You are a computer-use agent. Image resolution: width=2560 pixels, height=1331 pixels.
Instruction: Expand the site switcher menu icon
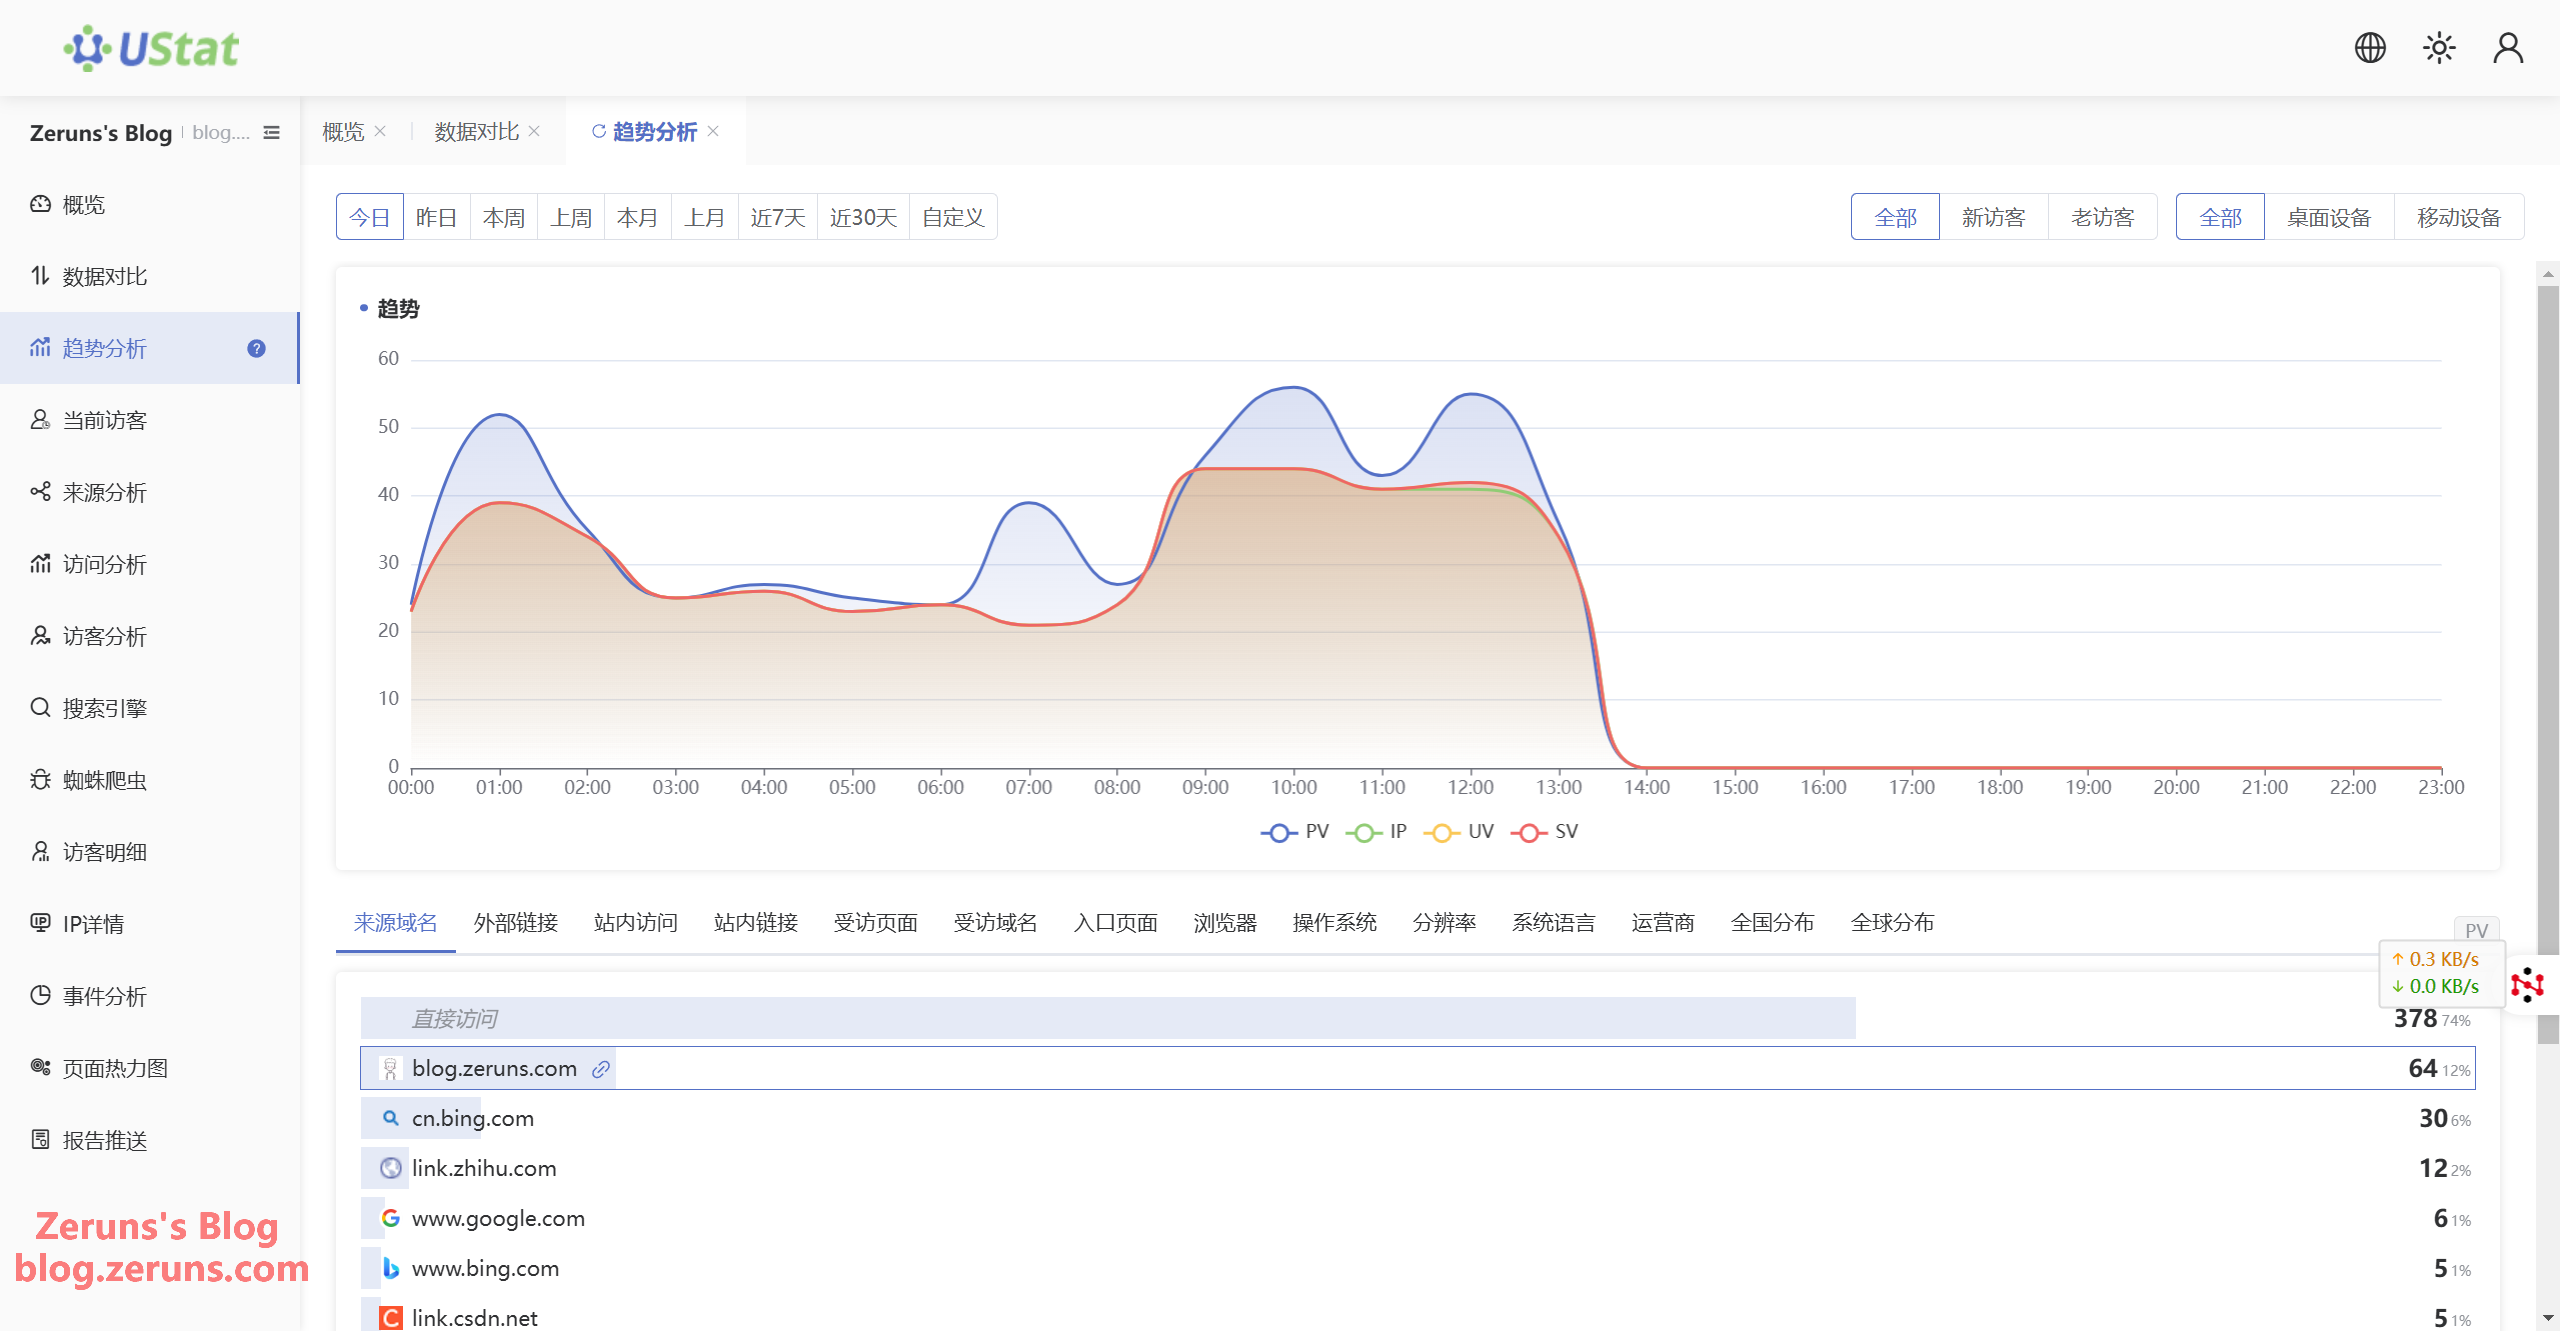click(271, 133)
